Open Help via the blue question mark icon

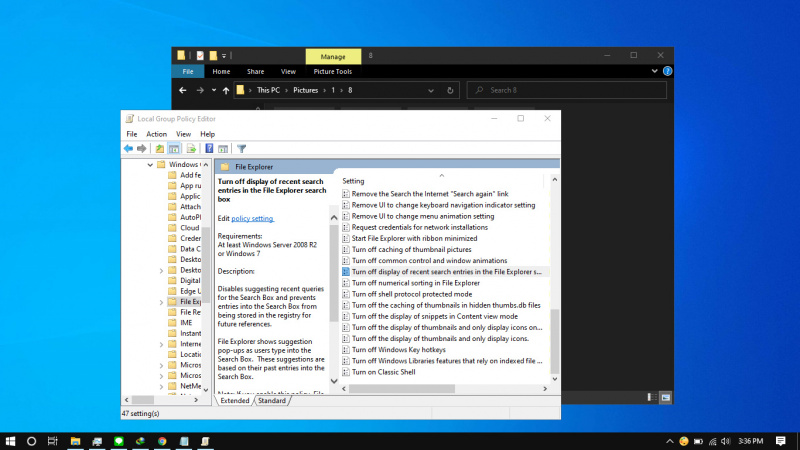209,148
